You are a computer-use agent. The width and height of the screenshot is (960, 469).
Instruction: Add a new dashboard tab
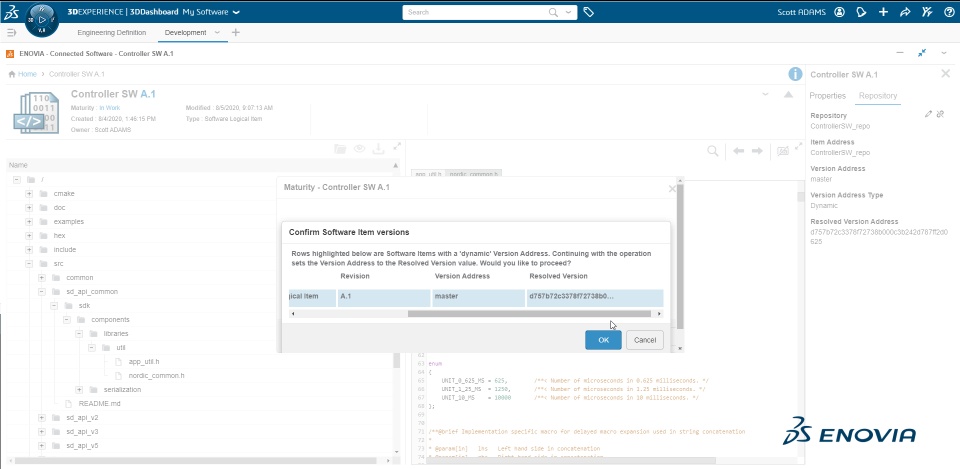coord(236,32)
